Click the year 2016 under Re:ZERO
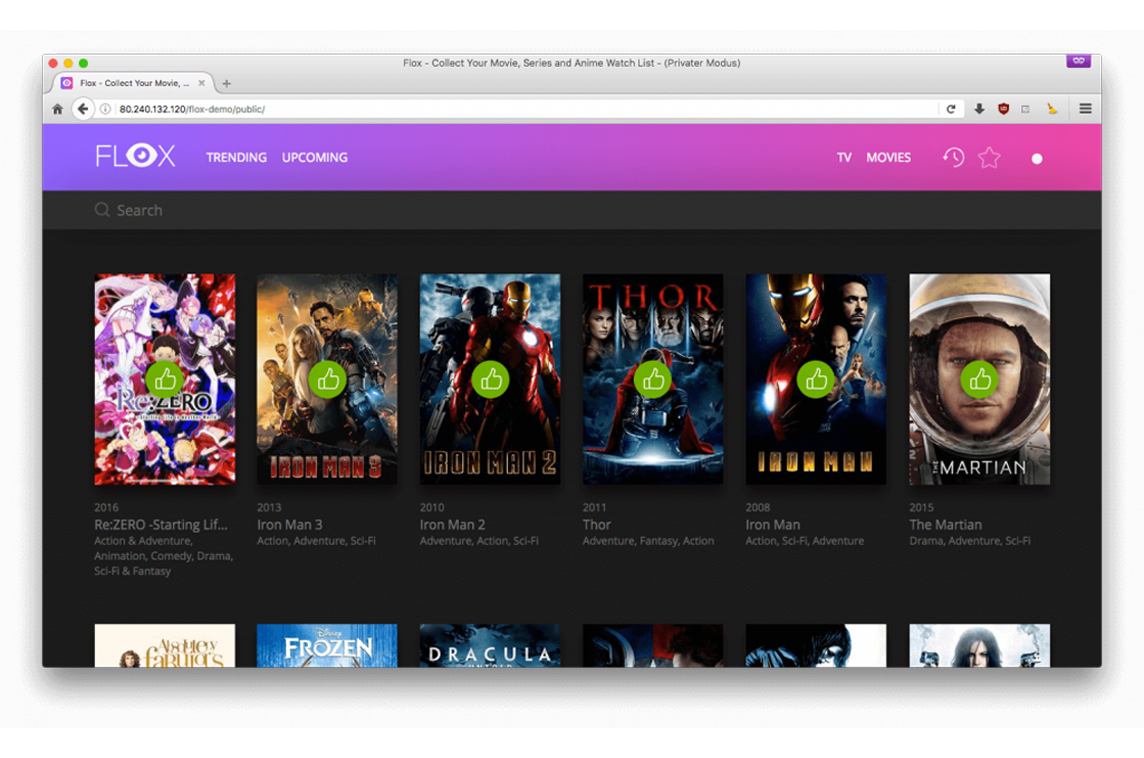The image size is (1144, 758). 106,507
